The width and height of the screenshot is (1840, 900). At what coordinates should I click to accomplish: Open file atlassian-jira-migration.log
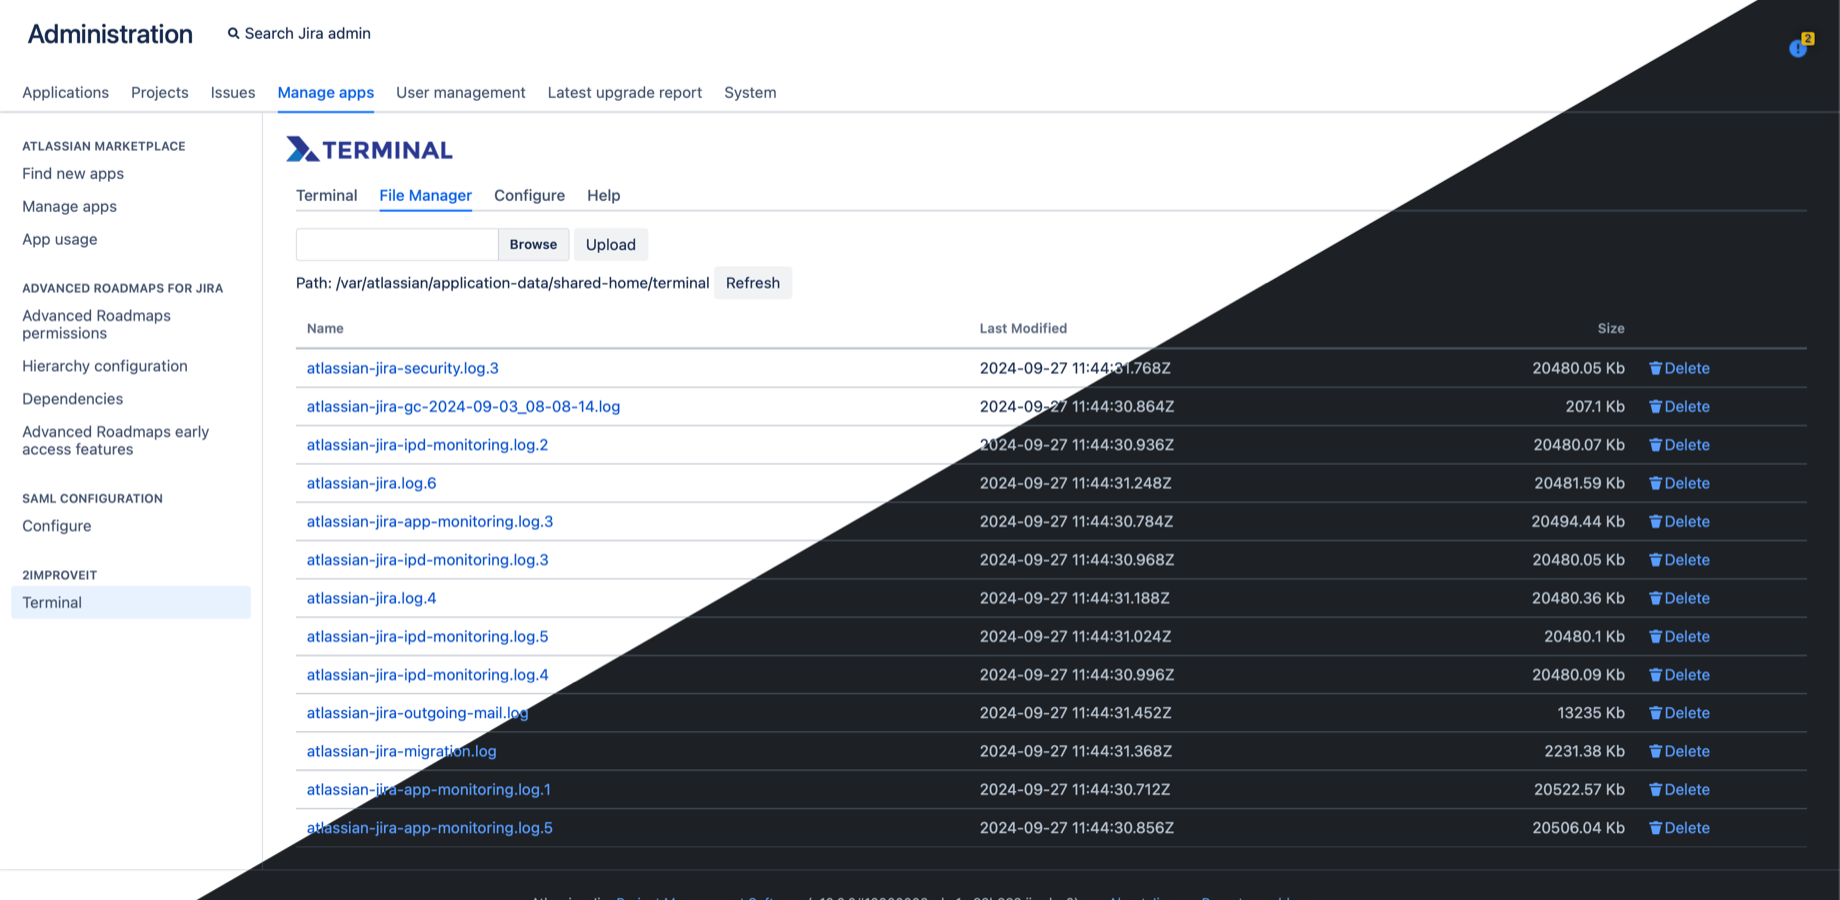401,751
